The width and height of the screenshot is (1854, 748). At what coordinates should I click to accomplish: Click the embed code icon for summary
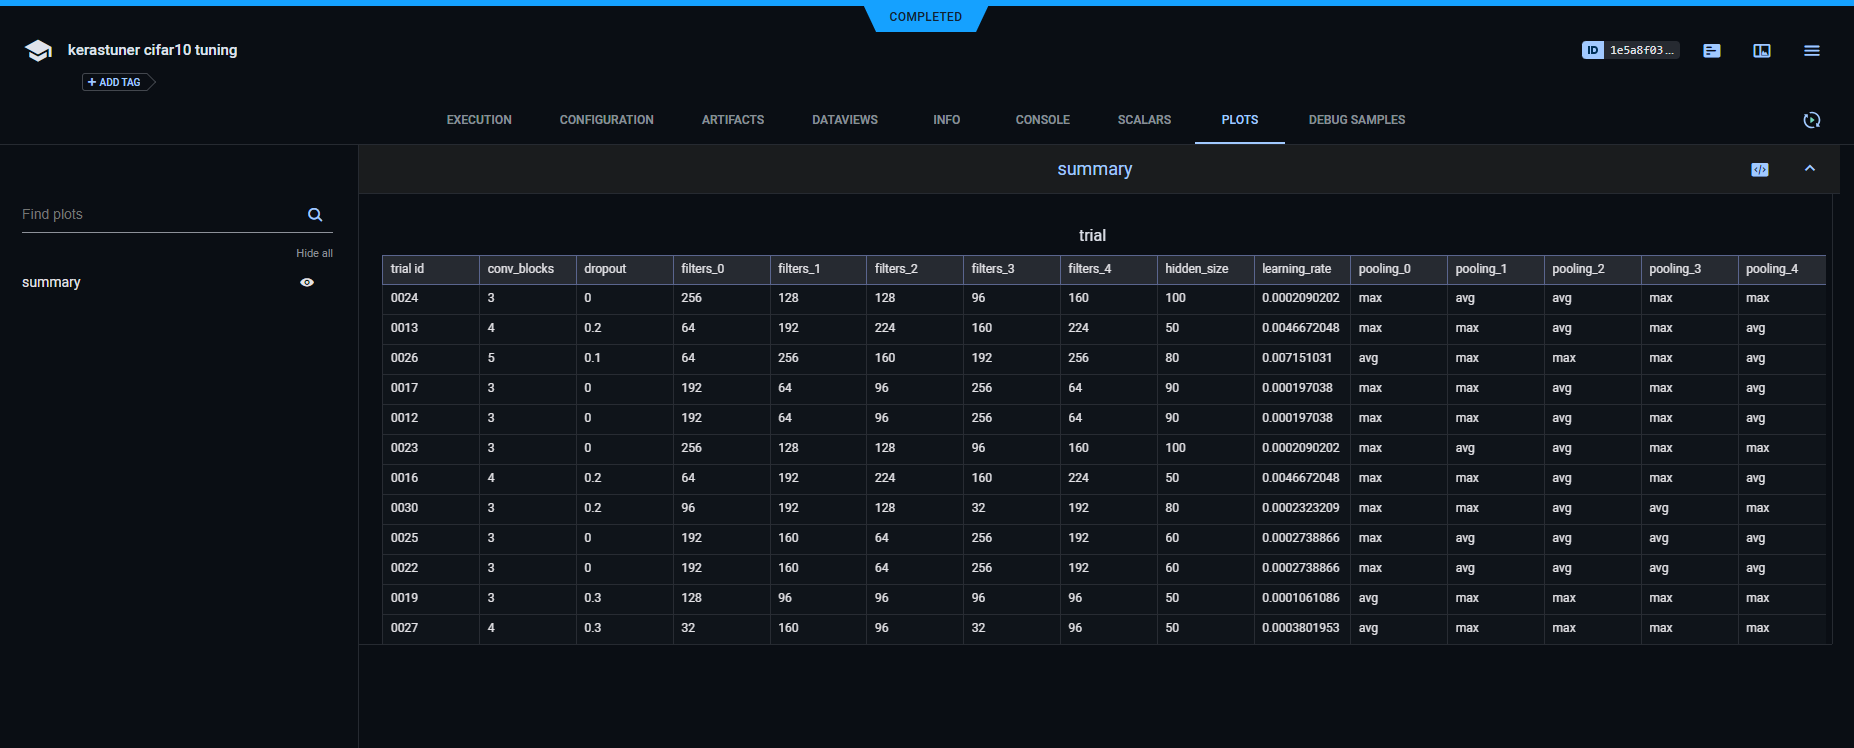click(1759, 170)
